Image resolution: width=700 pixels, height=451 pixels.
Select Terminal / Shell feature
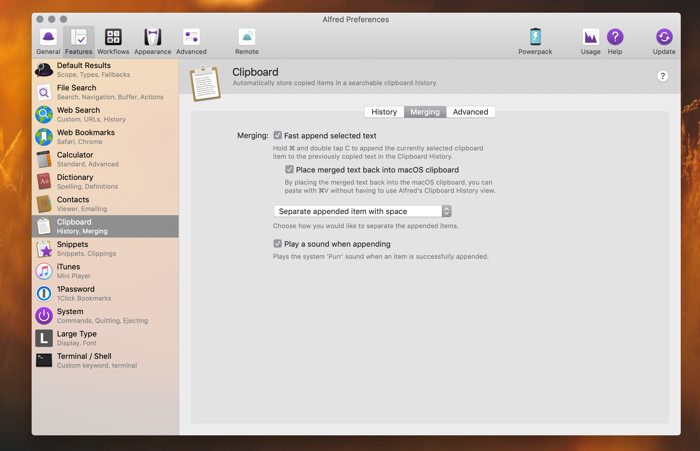click(x=105, y=360)
